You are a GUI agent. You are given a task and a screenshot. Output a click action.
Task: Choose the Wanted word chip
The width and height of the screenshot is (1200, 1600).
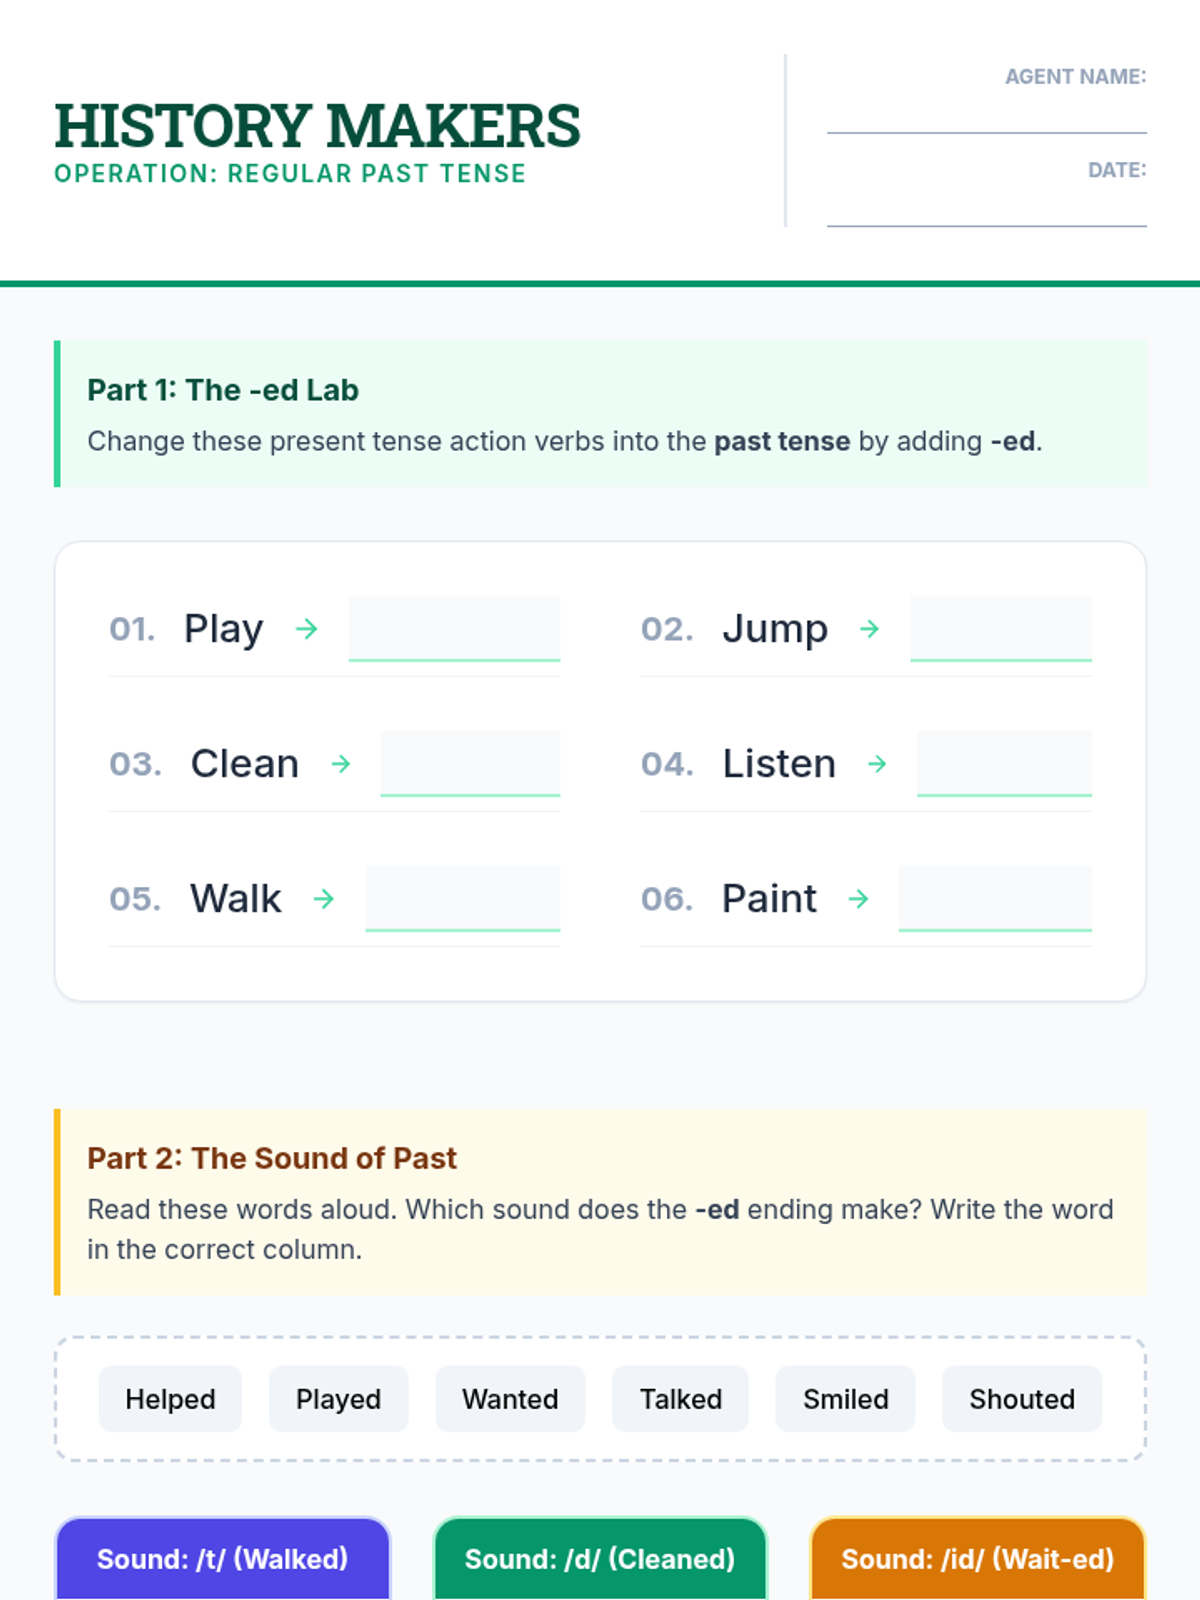click(x=510, y=1399)
